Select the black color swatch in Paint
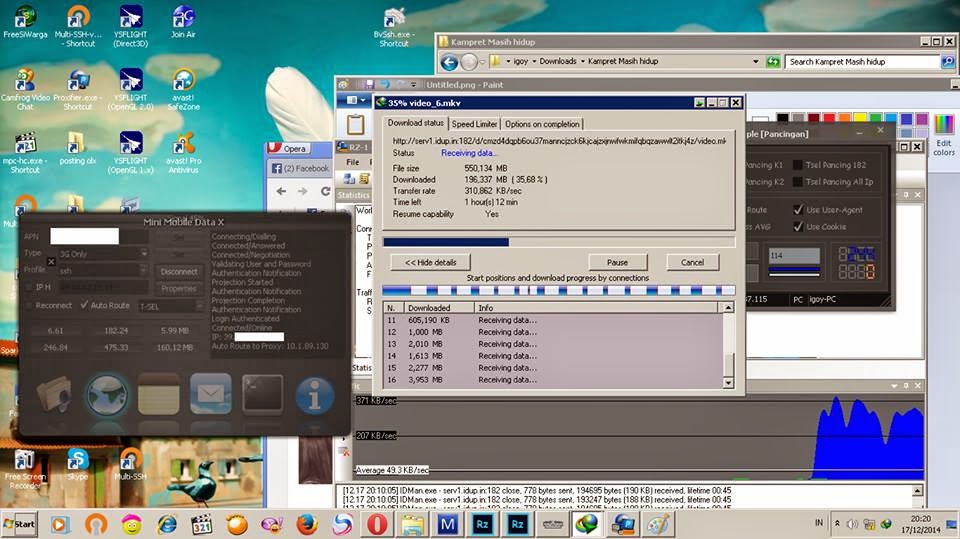This screenshot has height=539, width=960. (x=782, y=118)
